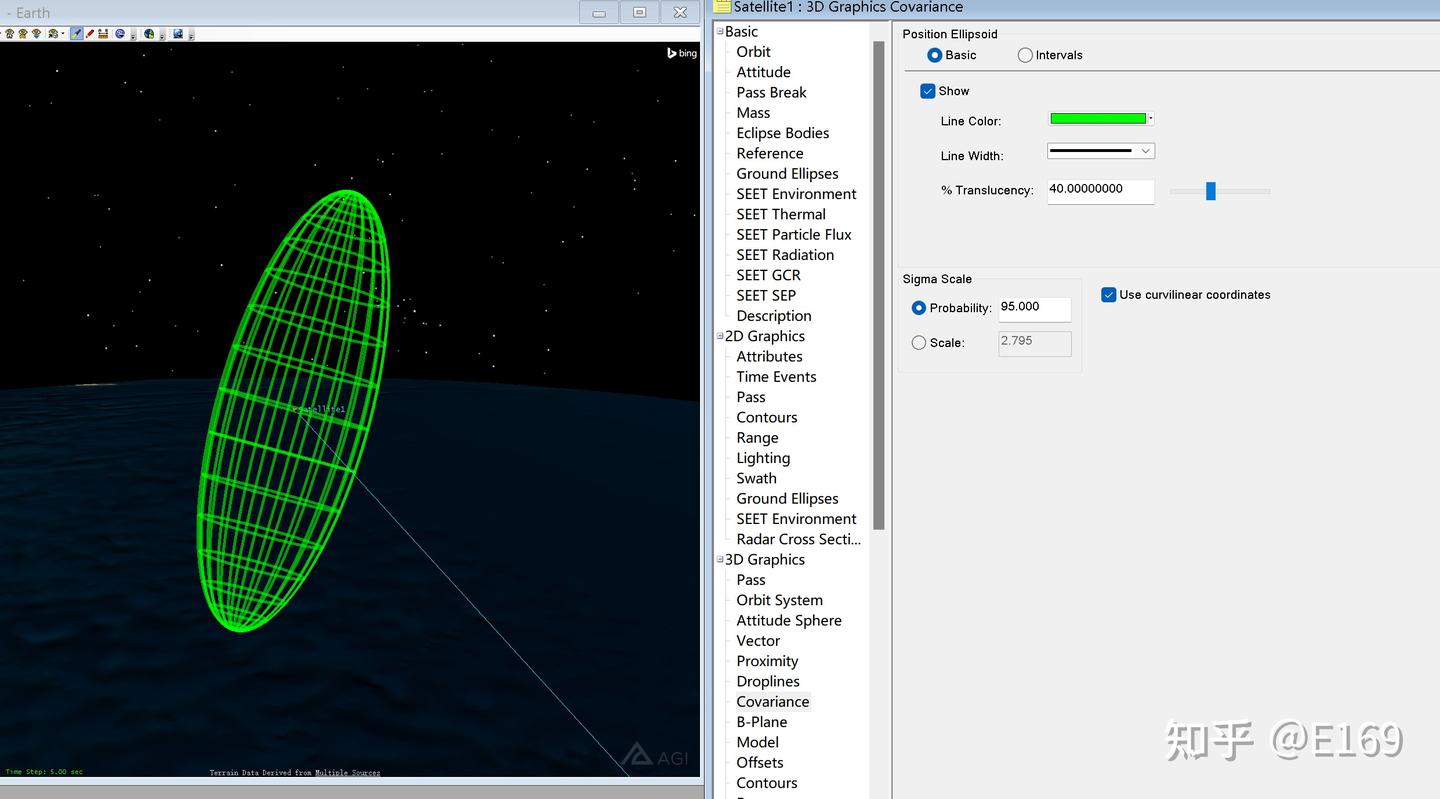Click the red pencil annotation toolbar icon
Viewport: 1440px width, 799px height.
pos(90,33)
